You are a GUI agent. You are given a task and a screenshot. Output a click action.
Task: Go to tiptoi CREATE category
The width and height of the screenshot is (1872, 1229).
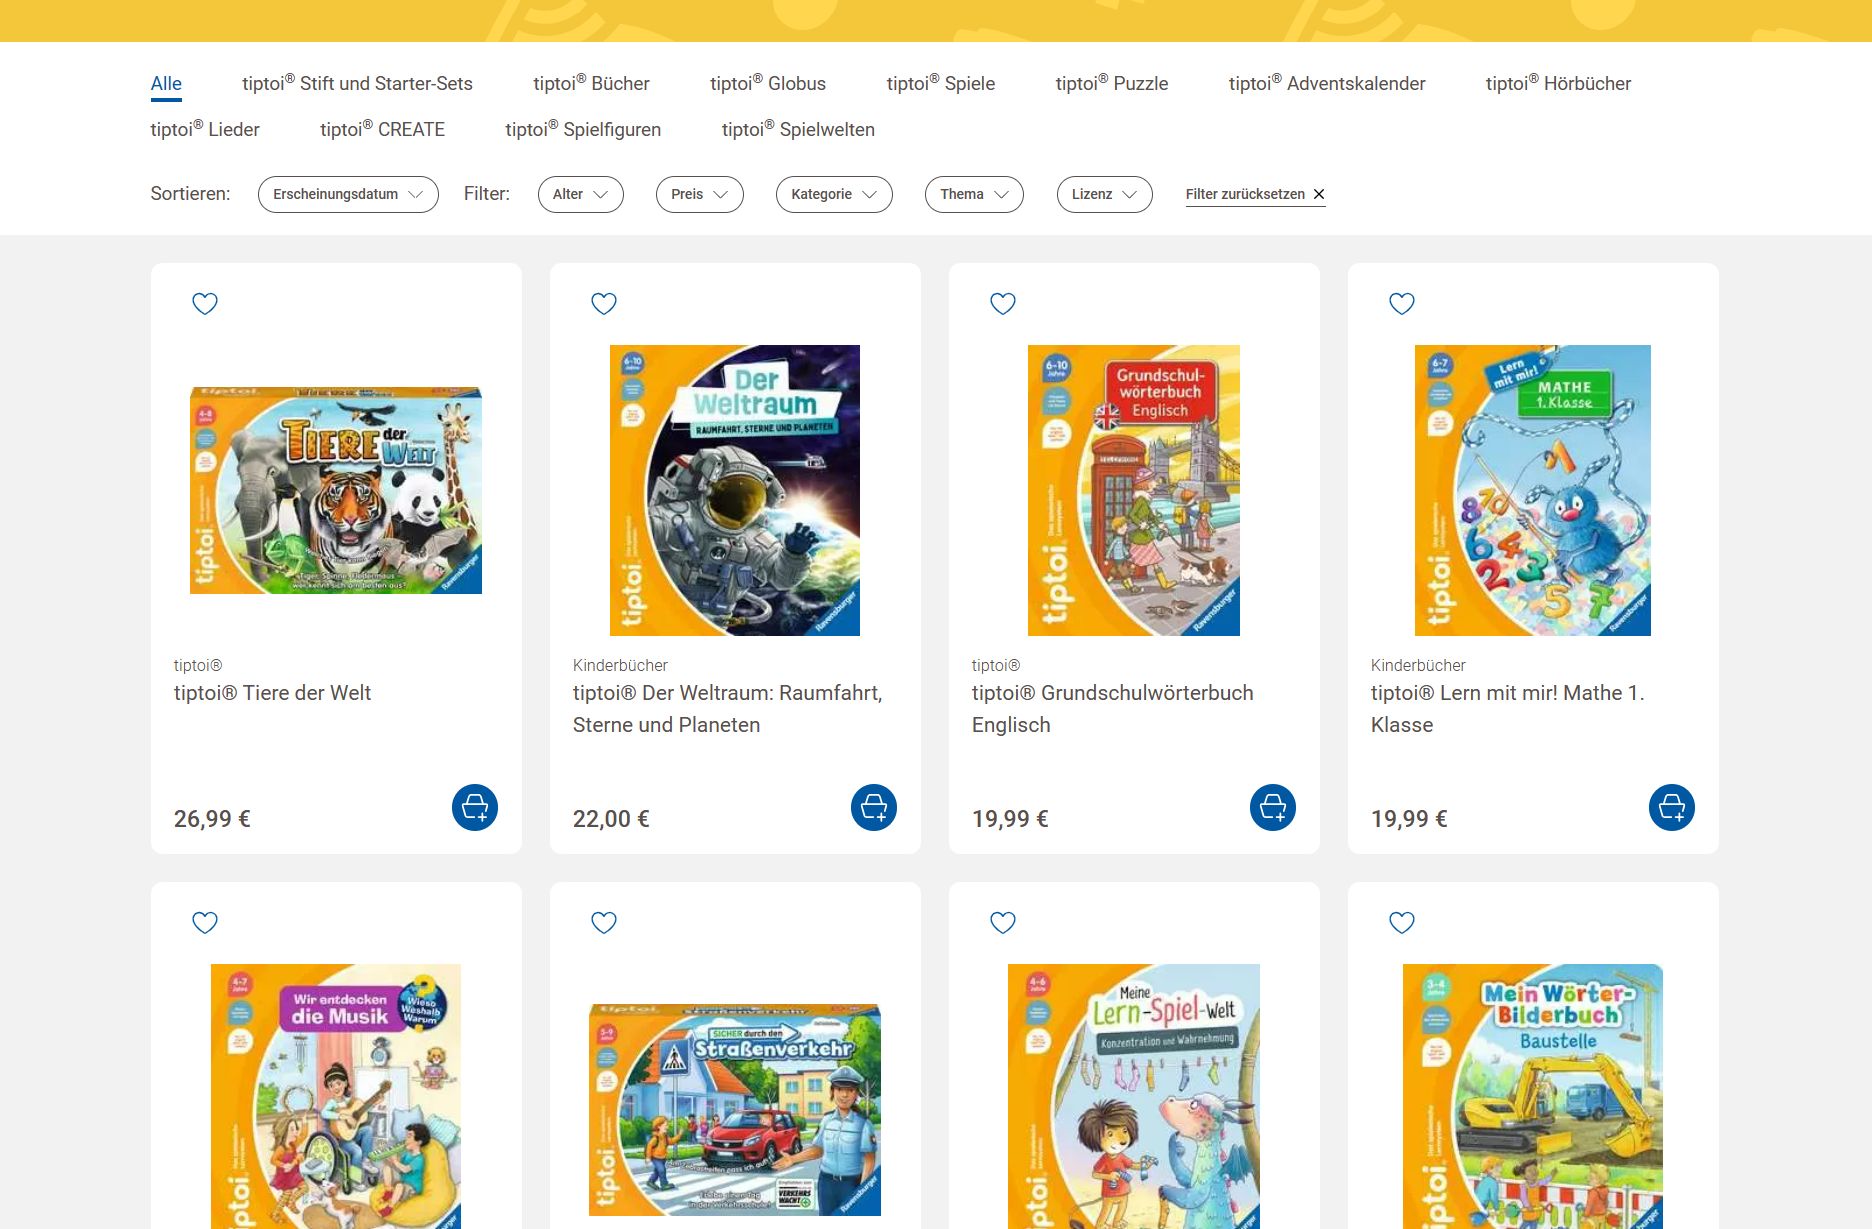[x=382, y=130]
